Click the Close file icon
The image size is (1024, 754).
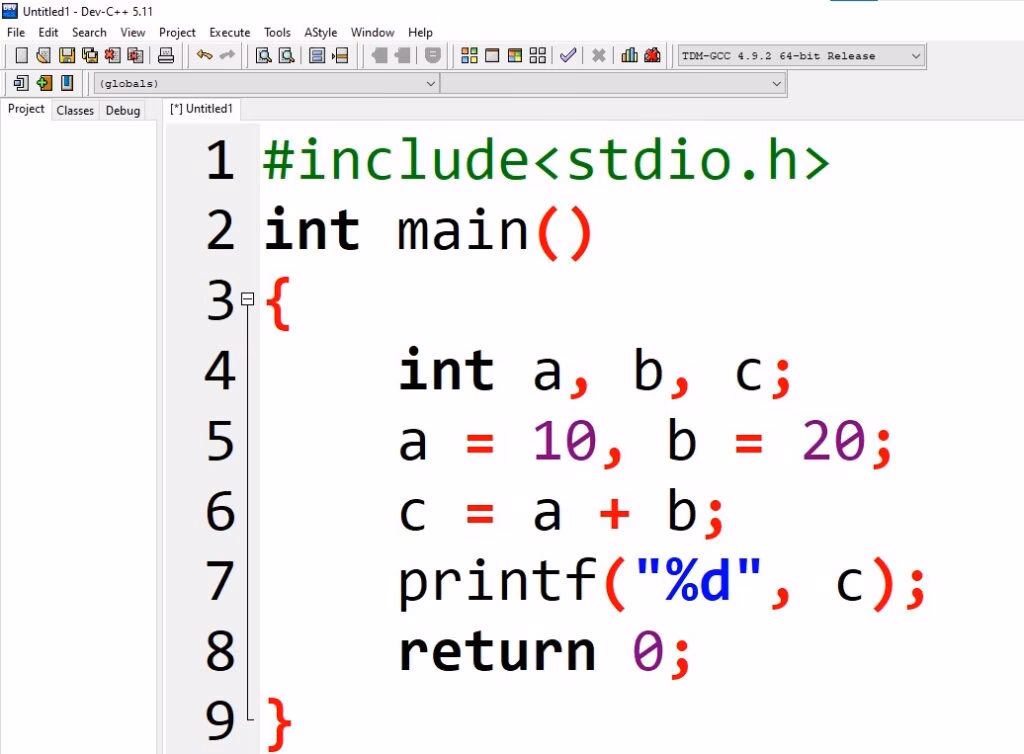point(112,55)
